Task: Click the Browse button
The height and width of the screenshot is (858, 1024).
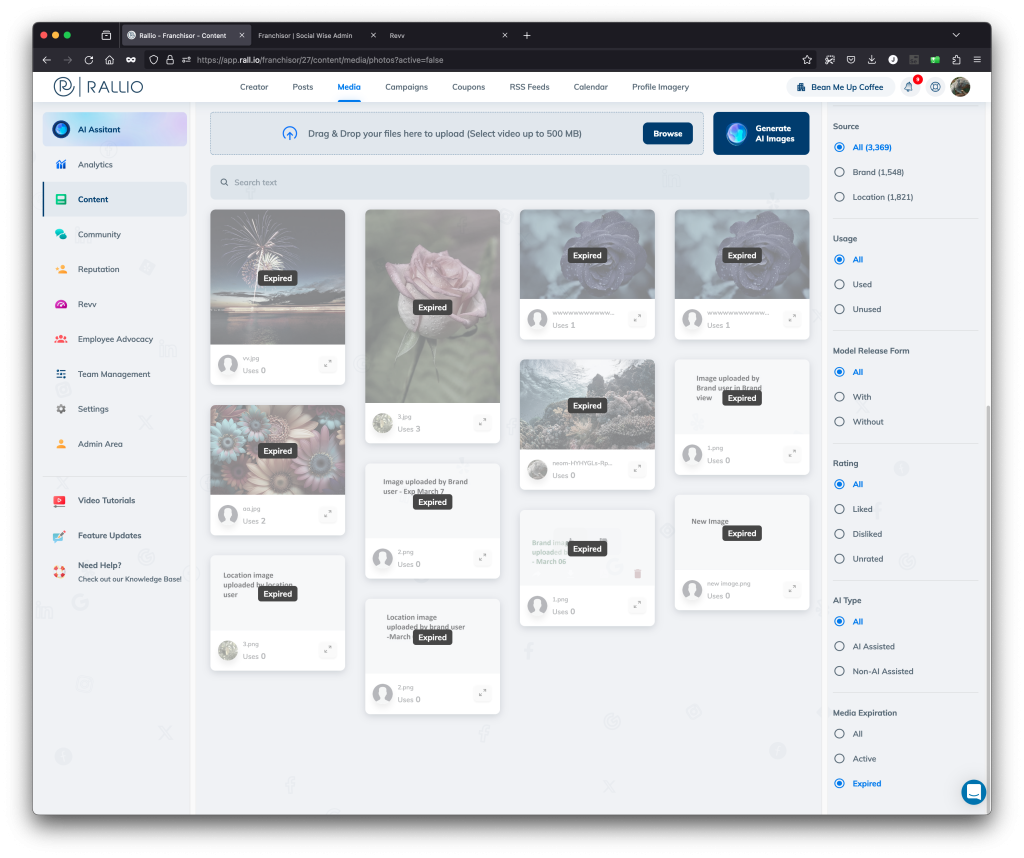Action: pyautogui.click(x=667, y=134)
